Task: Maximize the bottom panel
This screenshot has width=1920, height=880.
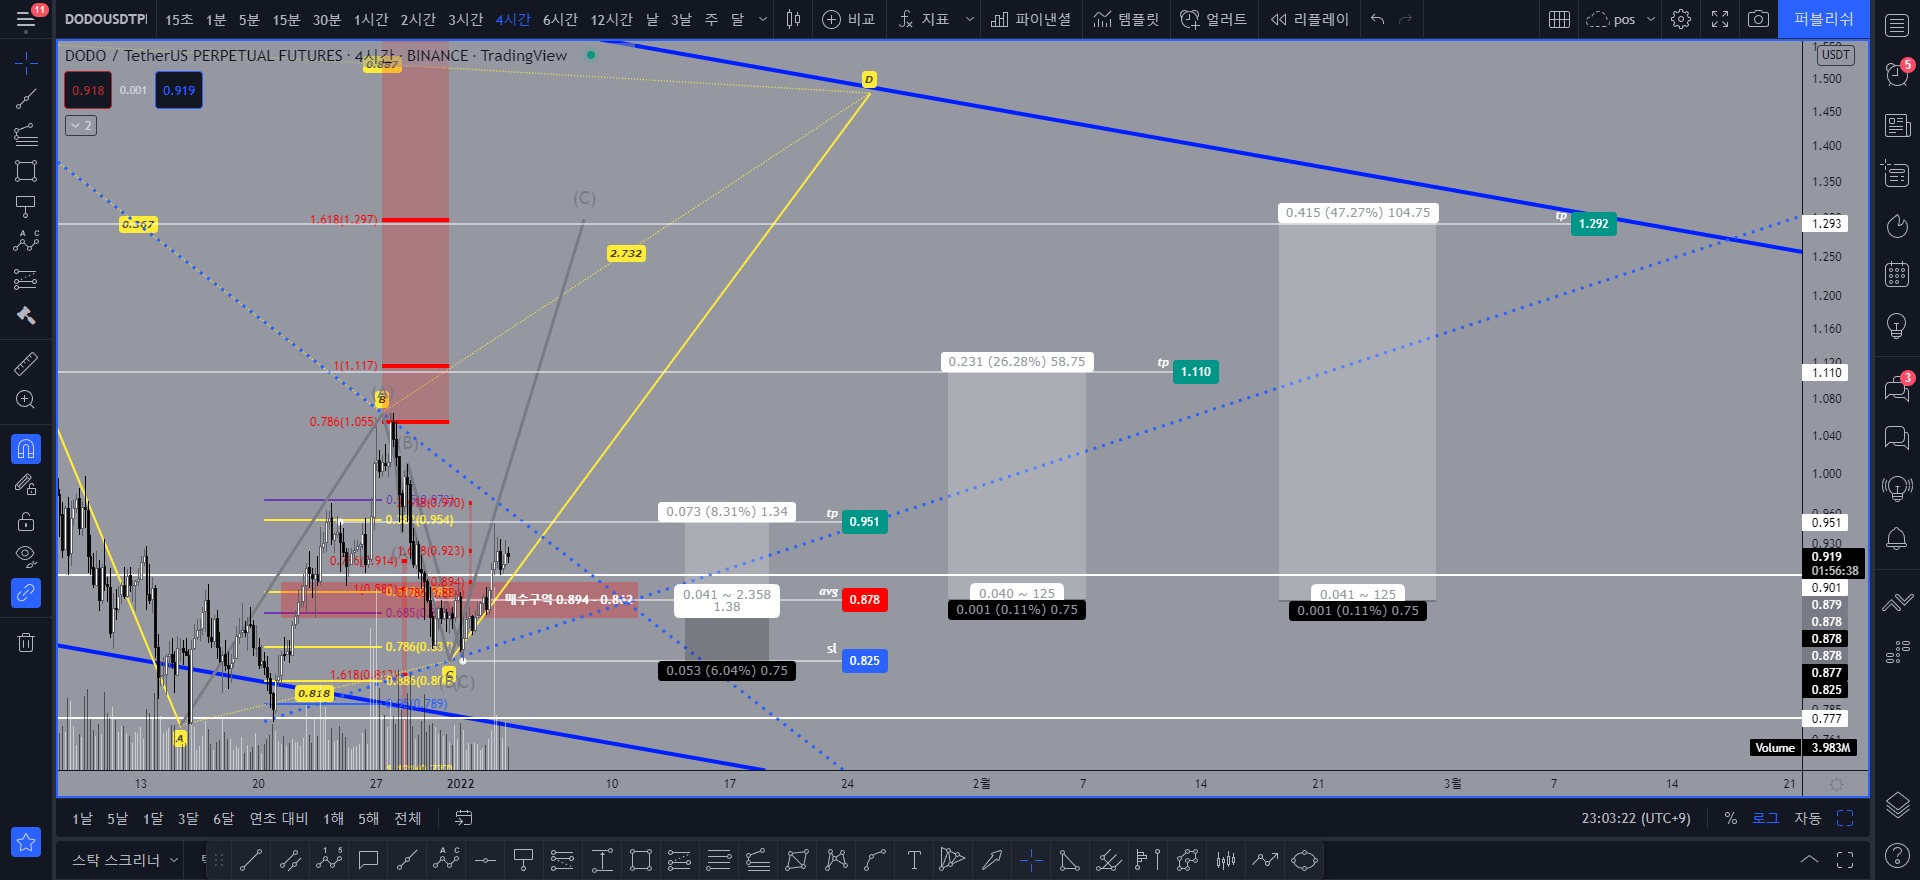Action: tap(1845, 860)
